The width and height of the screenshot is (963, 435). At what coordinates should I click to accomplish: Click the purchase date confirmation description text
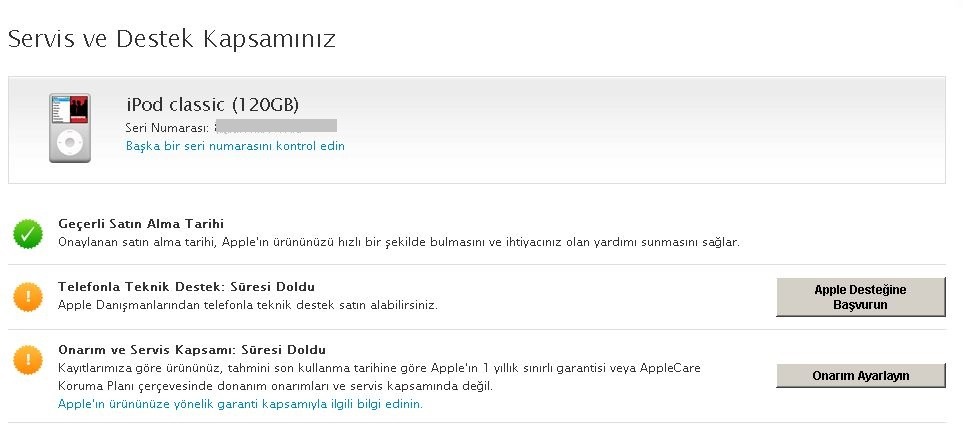pos(399,242)
